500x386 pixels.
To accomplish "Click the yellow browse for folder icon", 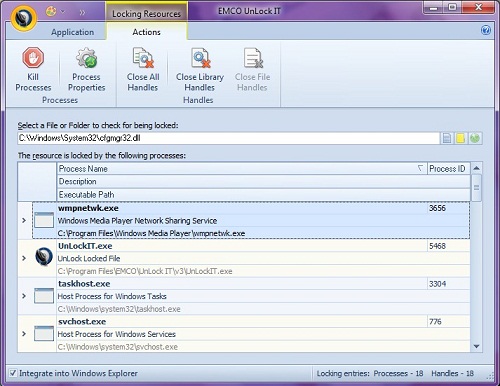I will [460, 138].
